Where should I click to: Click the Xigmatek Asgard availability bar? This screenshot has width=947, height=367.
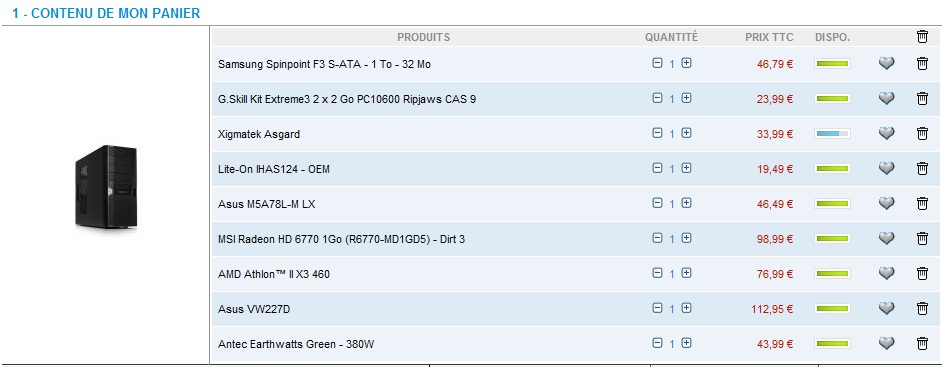pos(832,133)
